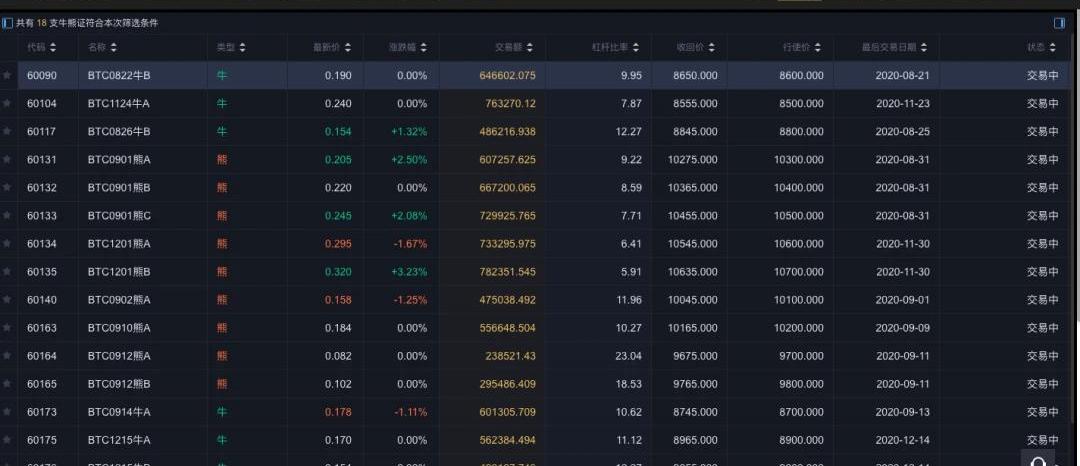Click turnover value 646602.075

[x=508, y=76]
